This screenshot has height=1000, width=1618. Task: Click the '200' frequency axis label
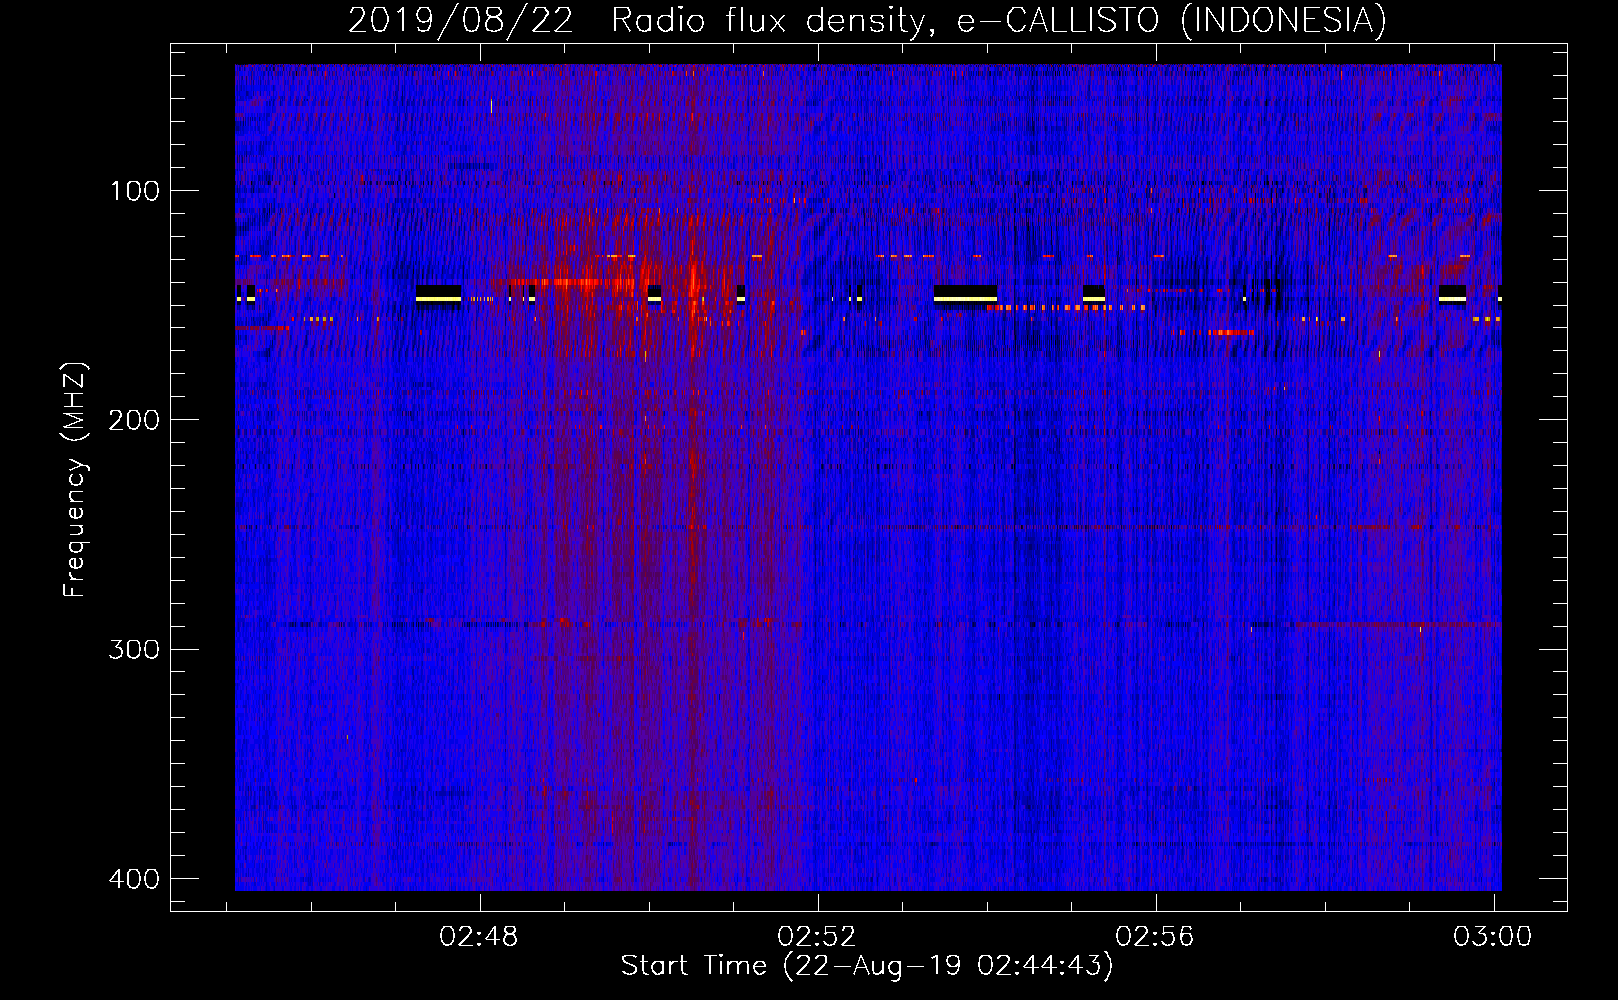(134, 420)
